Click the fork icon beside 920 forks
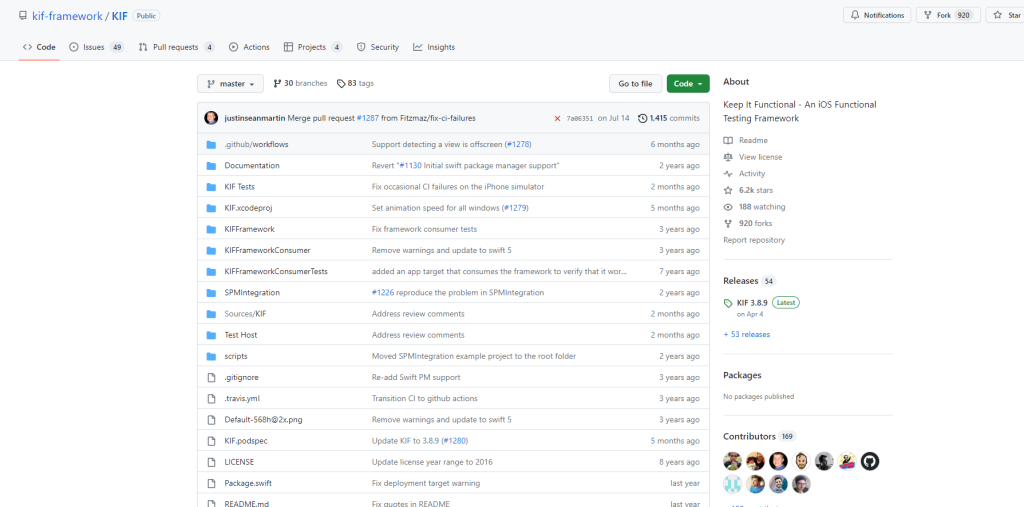Viewport: 1024px width, 507px height. tap(728, 223)
